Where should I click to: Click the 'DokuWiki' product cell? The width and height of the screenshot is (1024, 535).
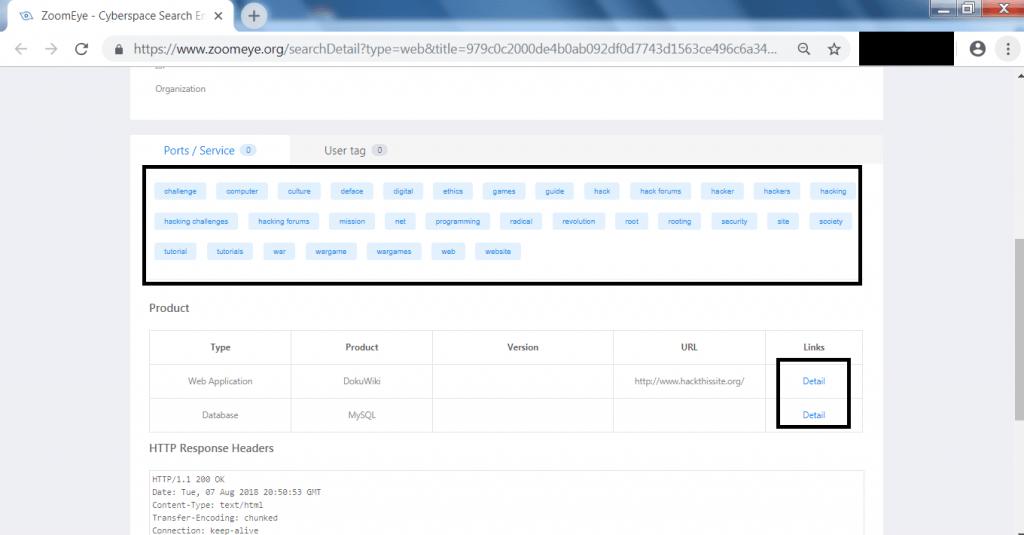362,381
